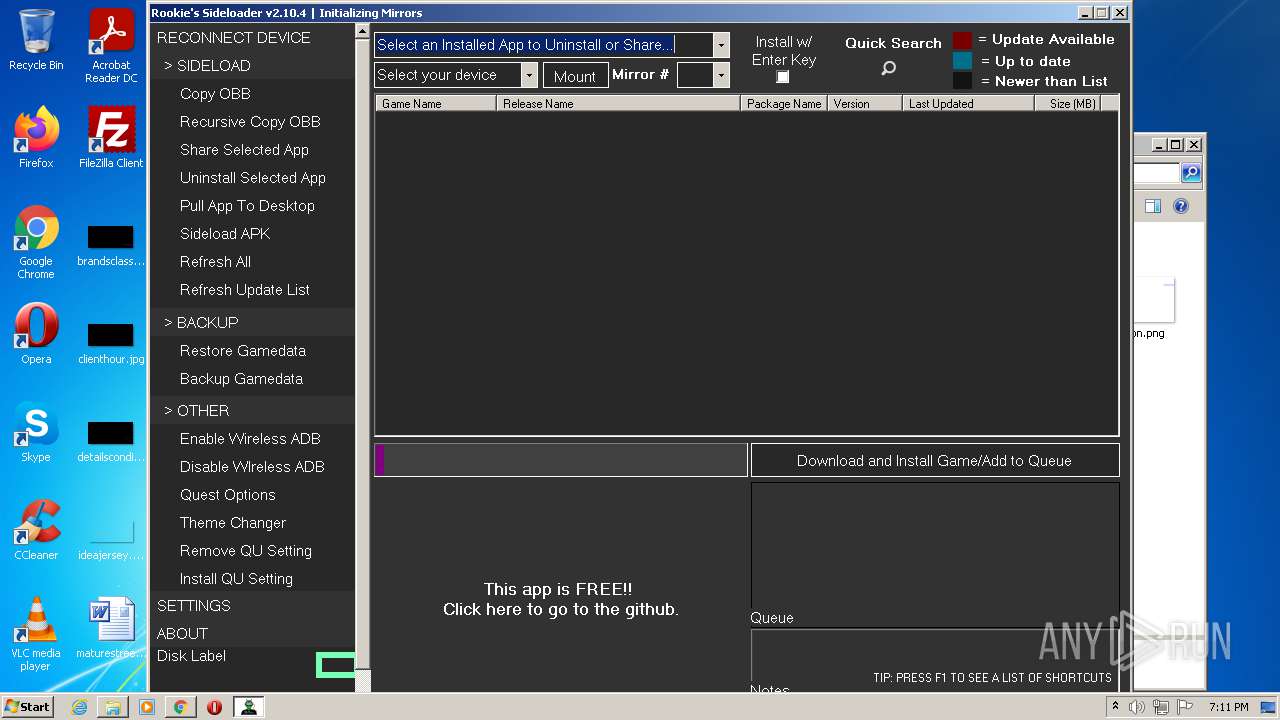Click Internet Explorer in the taskbar

coord(79,707)
